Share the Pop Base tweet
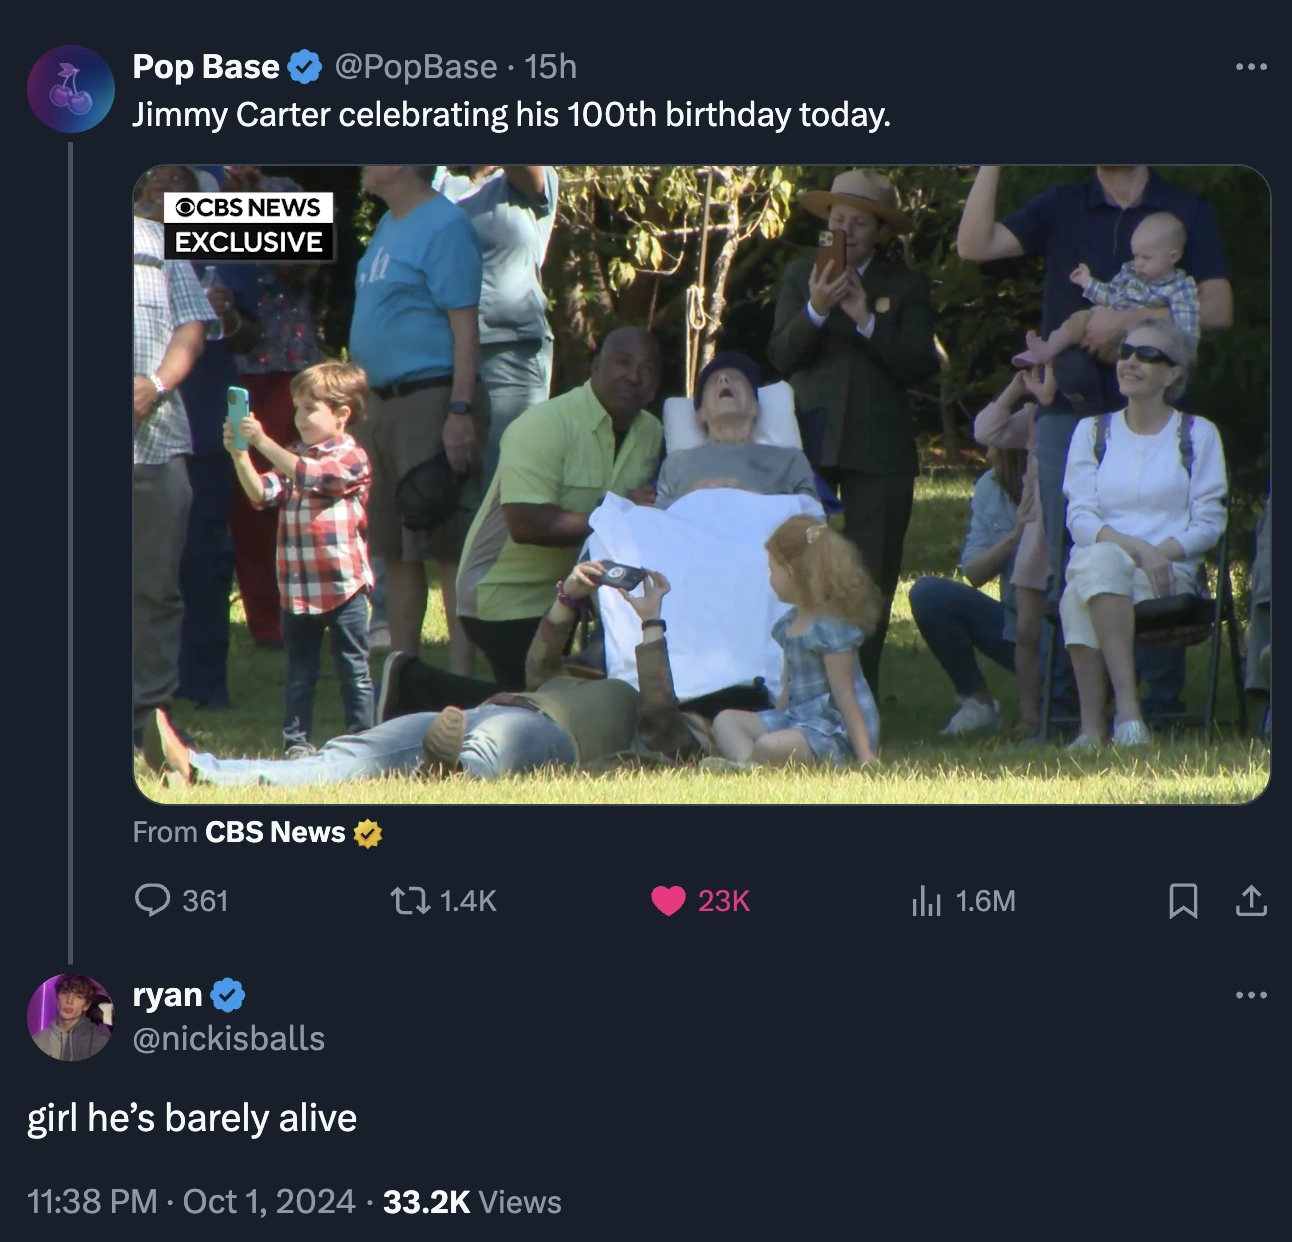Screen dimensions: 1292x1242 tap(1250, 901)
